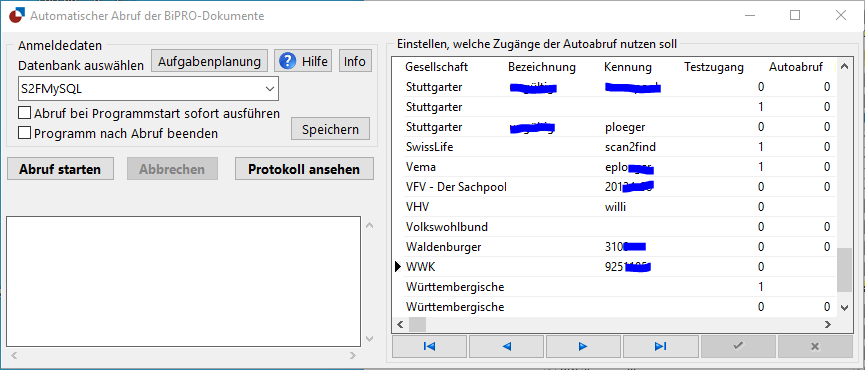Image resolution: width=865 pixels, height=370 pixels.
Task: Go to previous record arrow
Action: tap(506, 346)
